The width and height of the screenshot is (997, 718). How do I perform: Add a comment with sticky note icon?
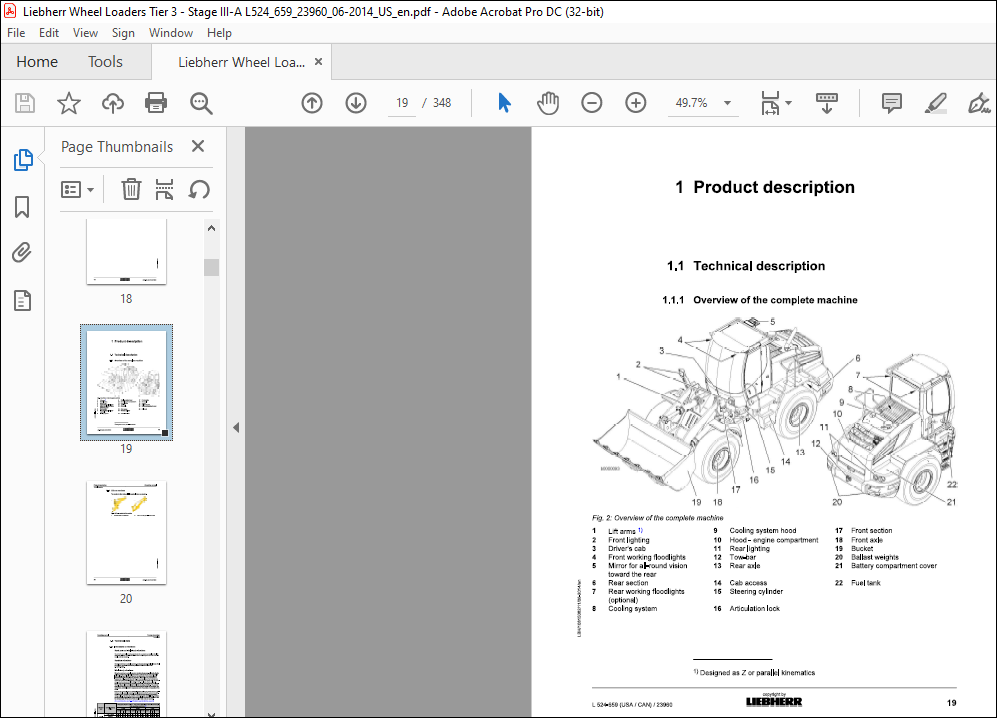(891, 103)
